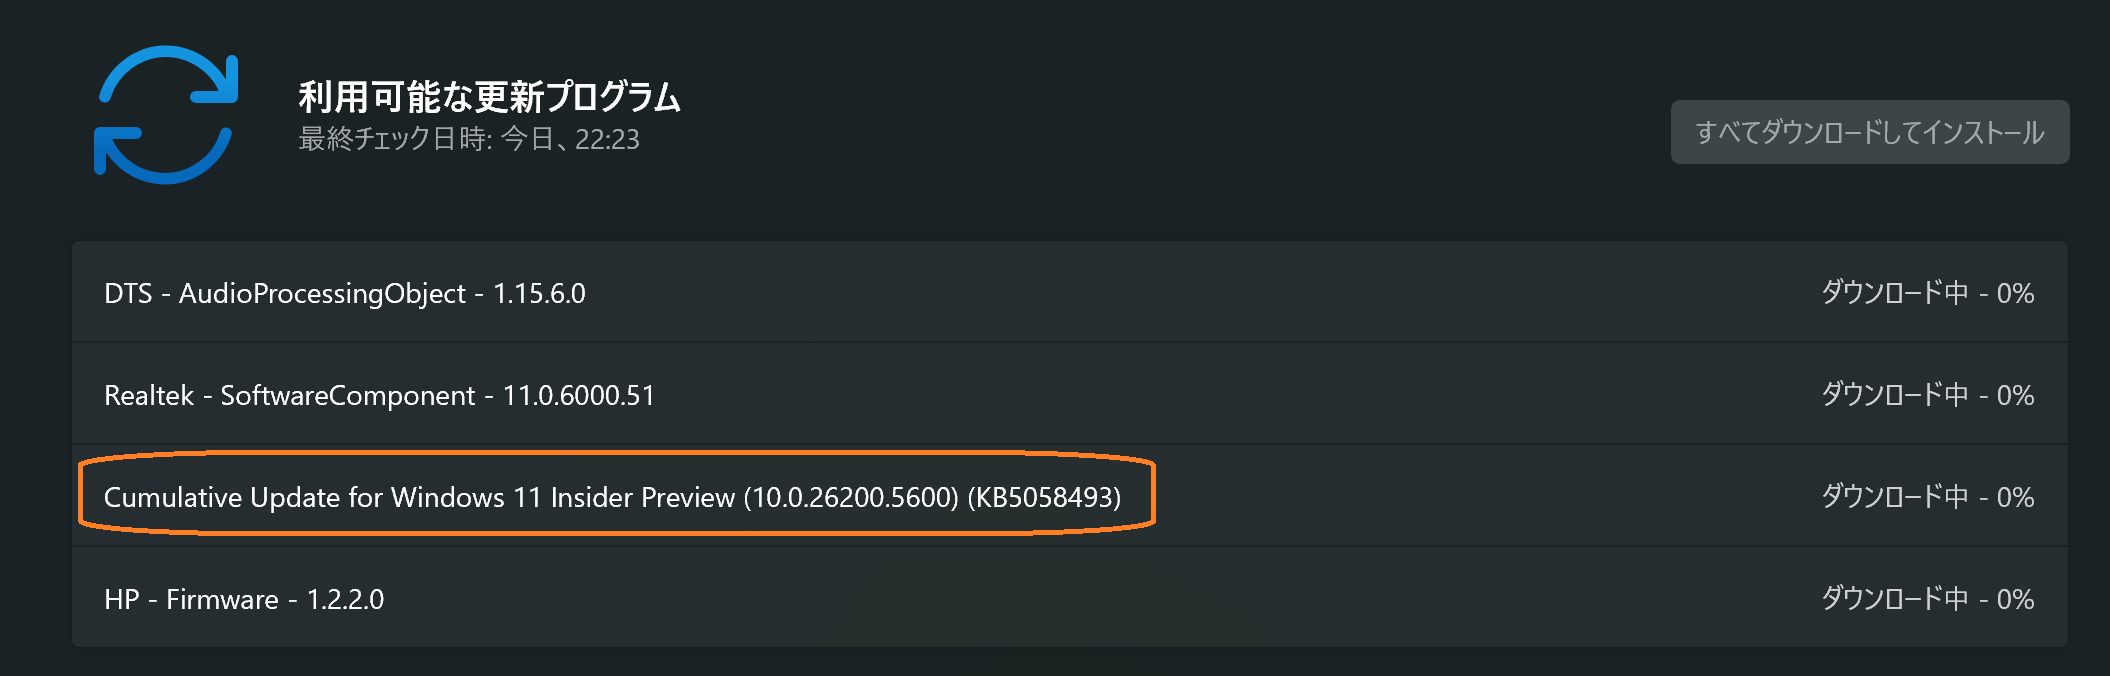
Task: Select the Realtek SoftwareComponent update name
Action: tap(379, 395)
